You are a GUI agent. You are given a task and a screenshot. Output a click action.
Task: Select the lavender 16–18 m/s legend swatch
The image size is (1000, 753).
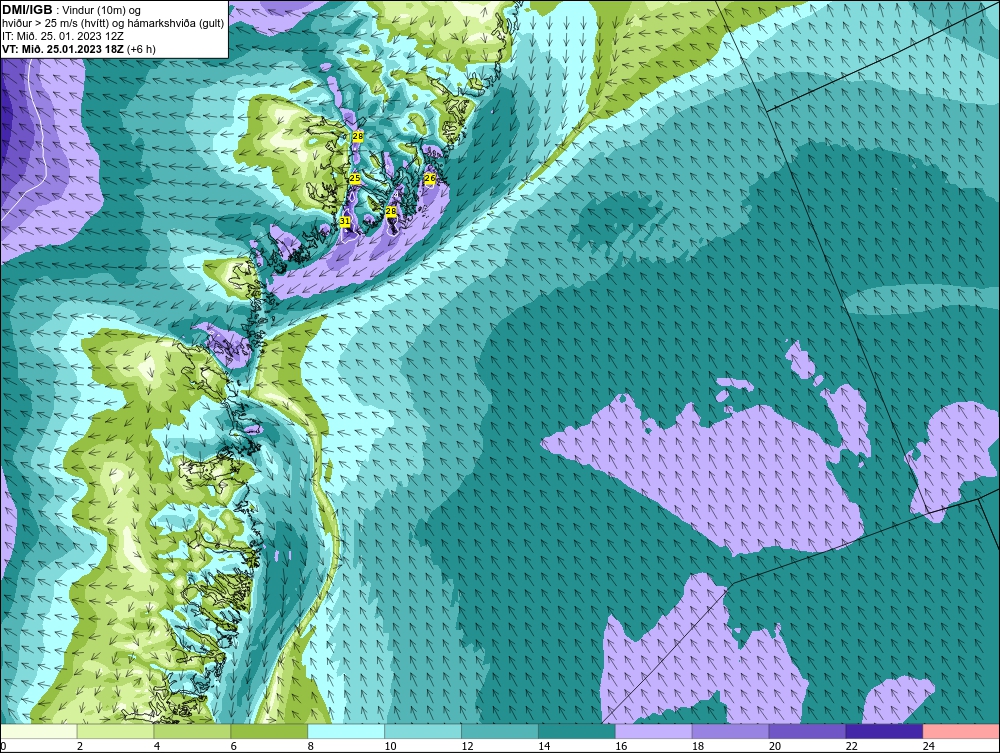(x=654, y=731)
